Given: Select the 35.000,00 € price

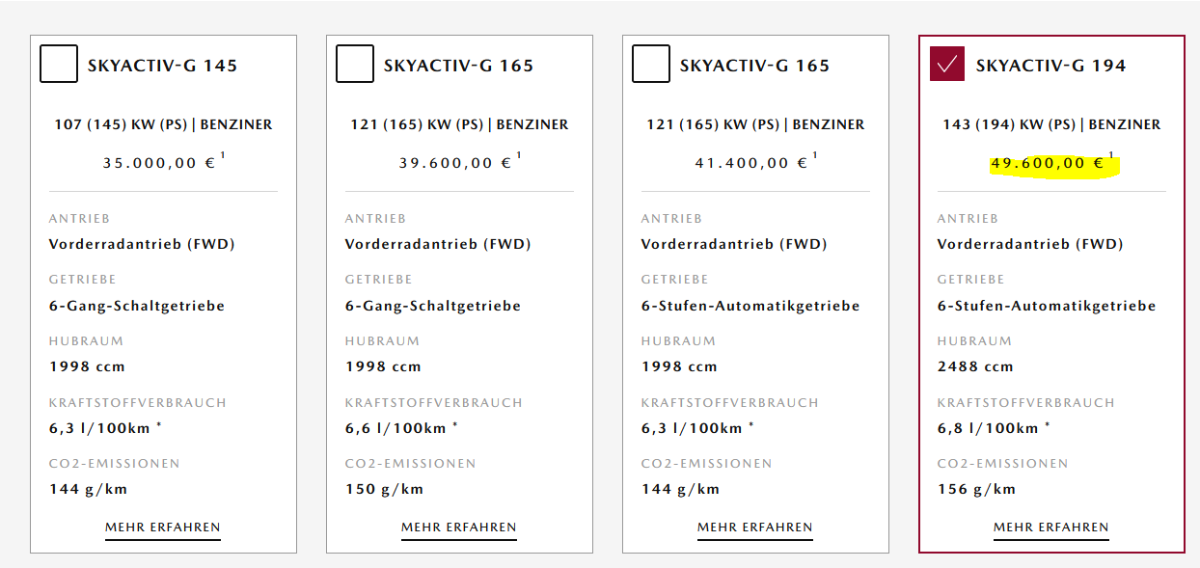Looking at the screenshot, I should click(x=160, y=163).
